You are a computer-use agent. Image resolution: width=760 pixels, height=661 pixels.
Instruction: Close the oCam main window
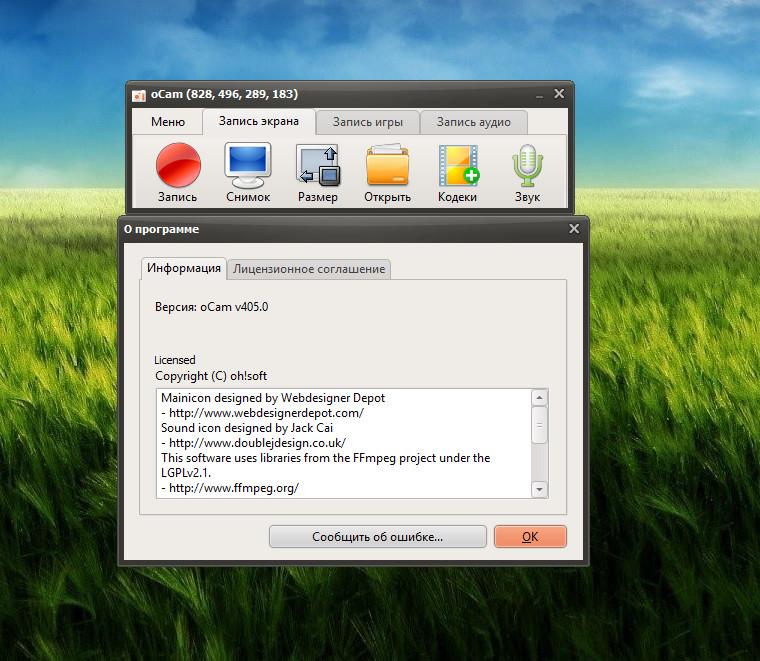tap(559, 94)
